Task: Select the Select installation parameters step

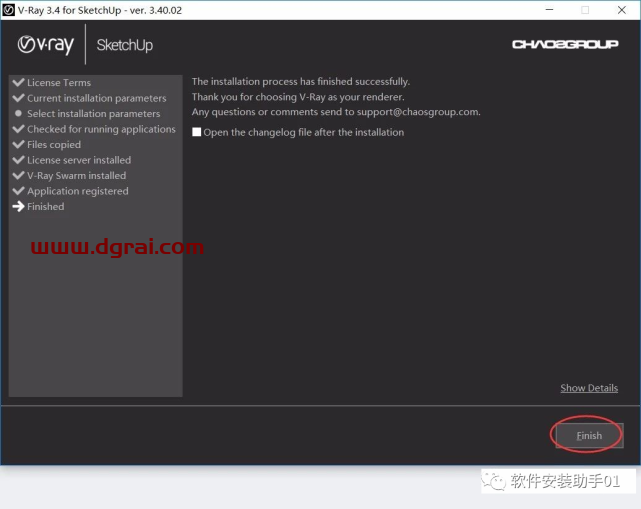Action: [94, 114]
